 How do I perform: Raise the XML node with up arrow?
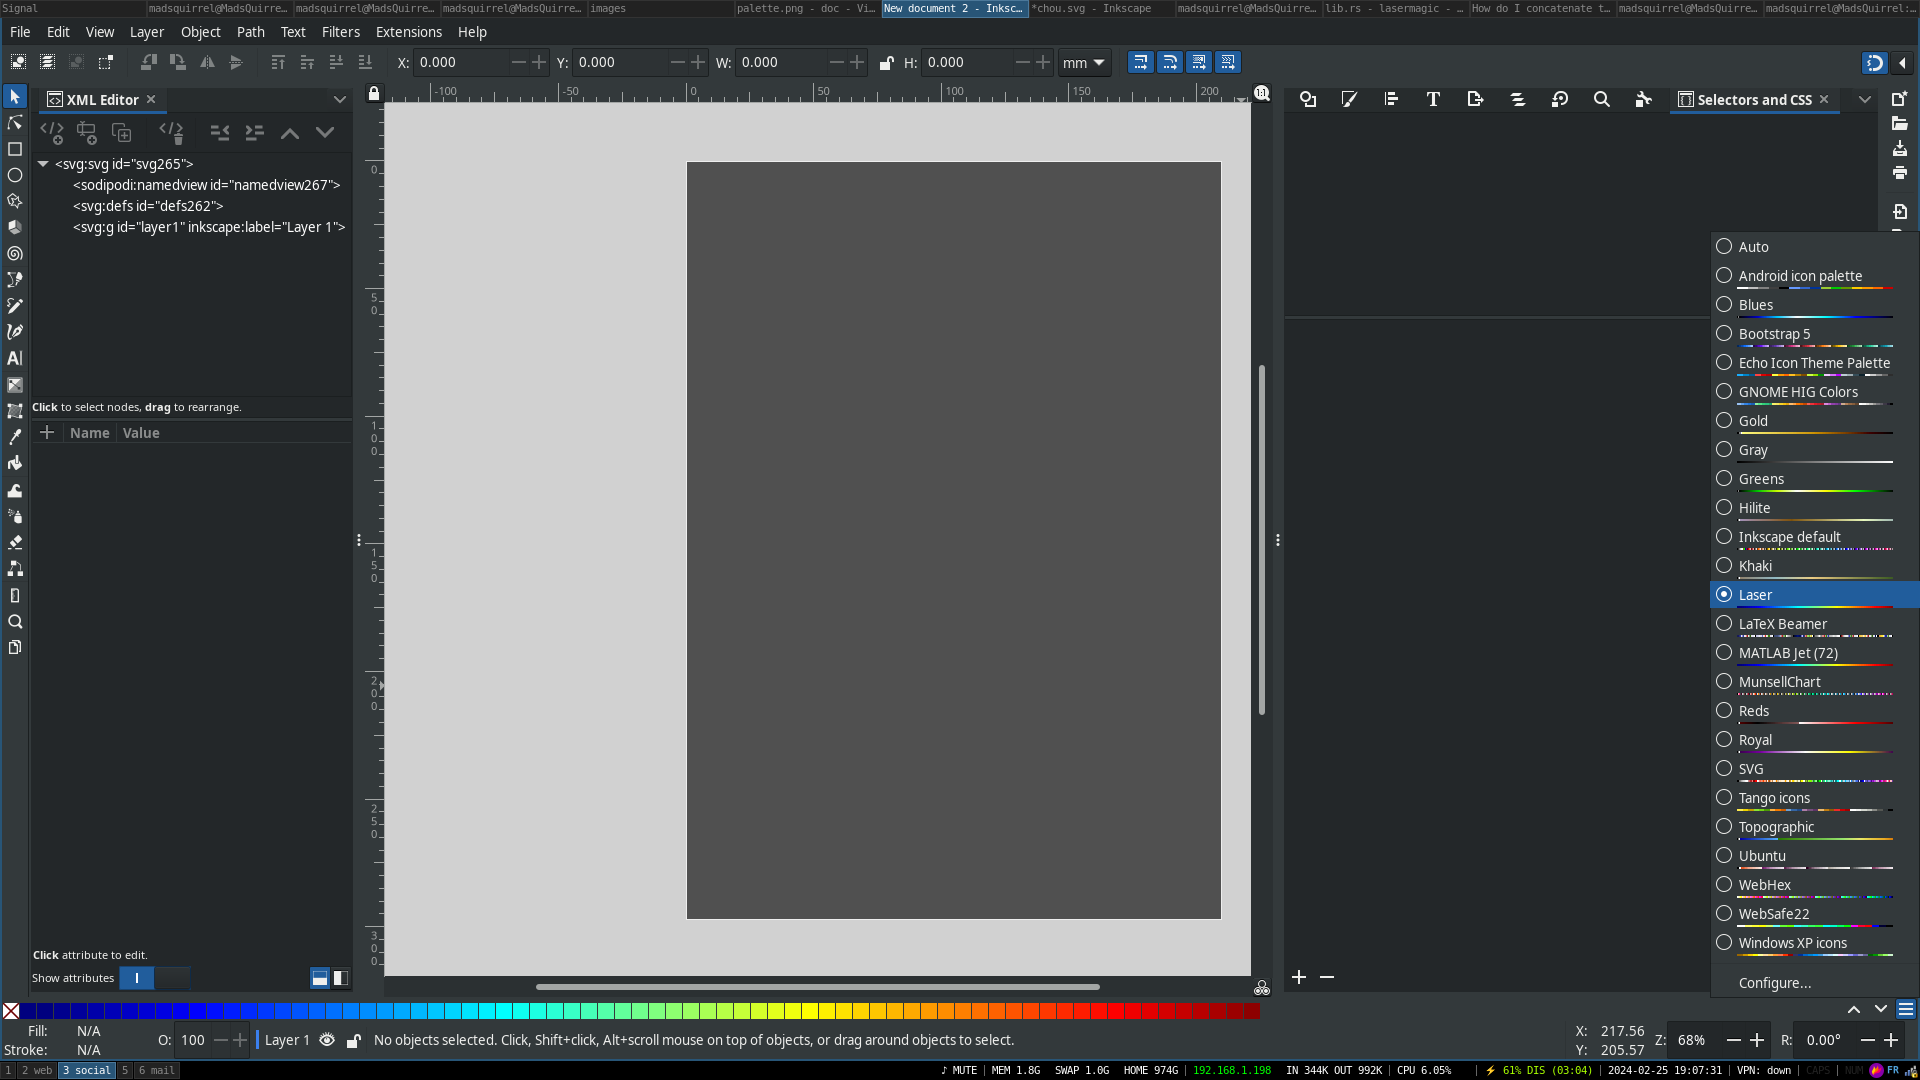coord(290,132)
